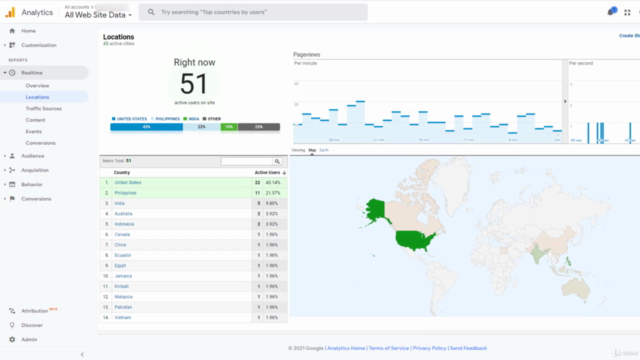
Task: Click the blue United States bar segment
Action: (x=147, y=127)
